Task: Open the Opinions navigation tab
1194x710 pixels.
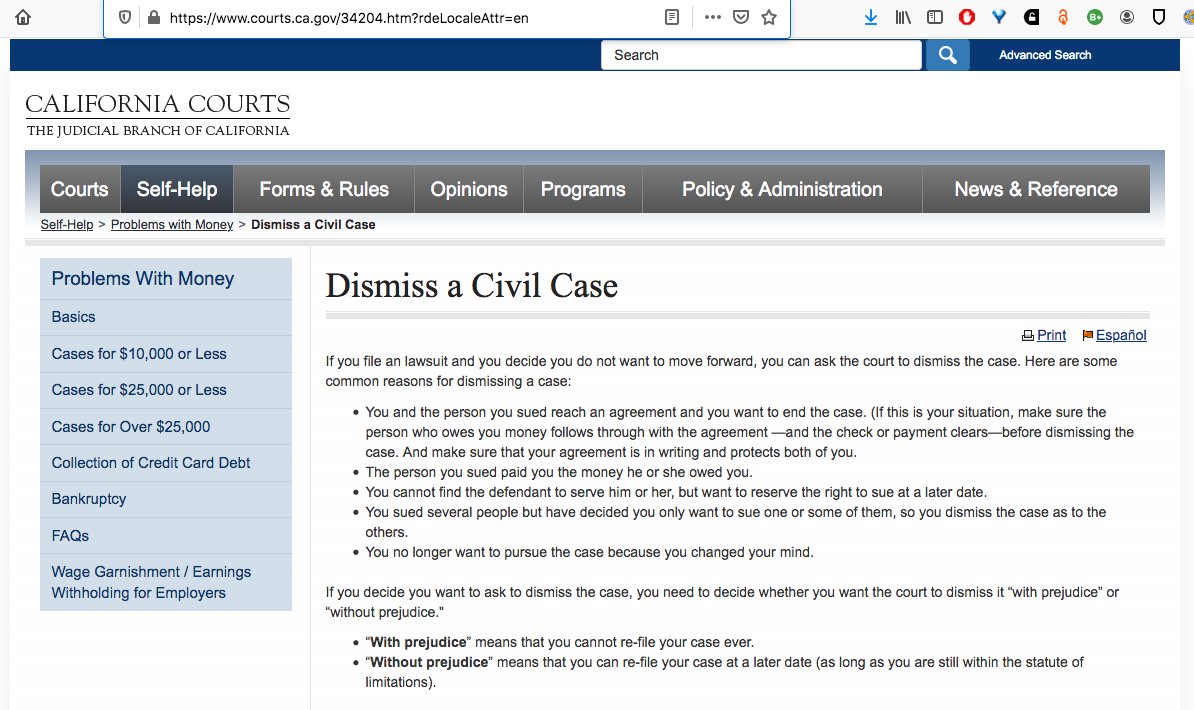Action: 469,189
